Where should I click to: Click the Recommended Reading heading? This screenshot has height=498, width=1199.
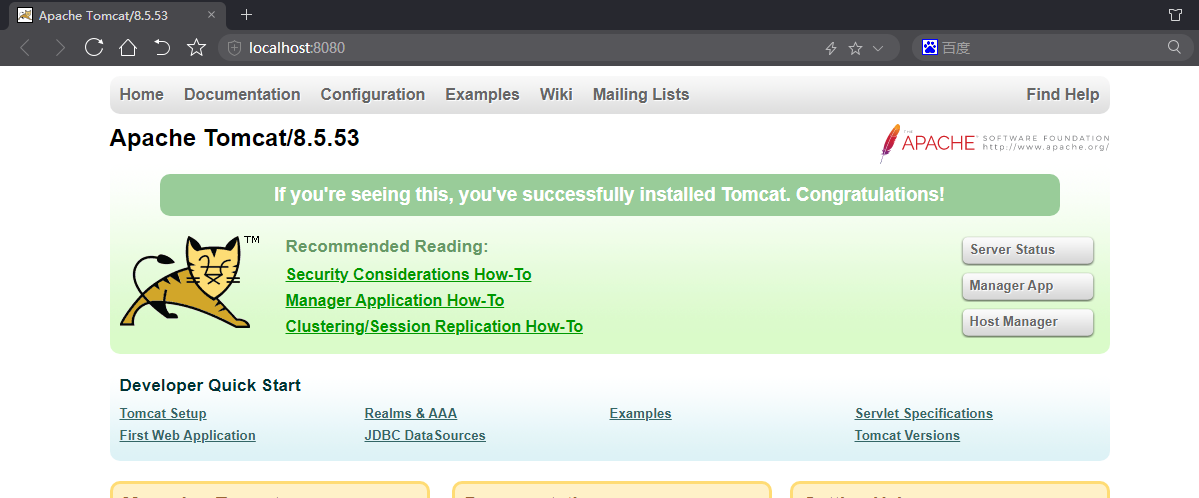click(x=387, y=246)
